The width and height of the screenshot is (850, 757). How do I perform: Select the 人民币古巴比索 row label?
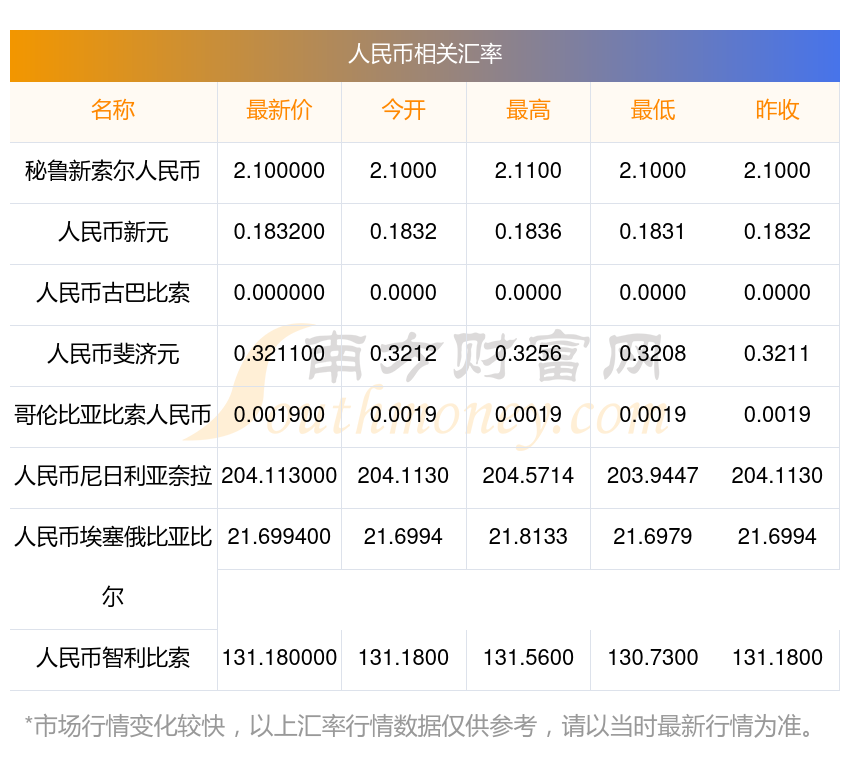click(x=113, y=293)
